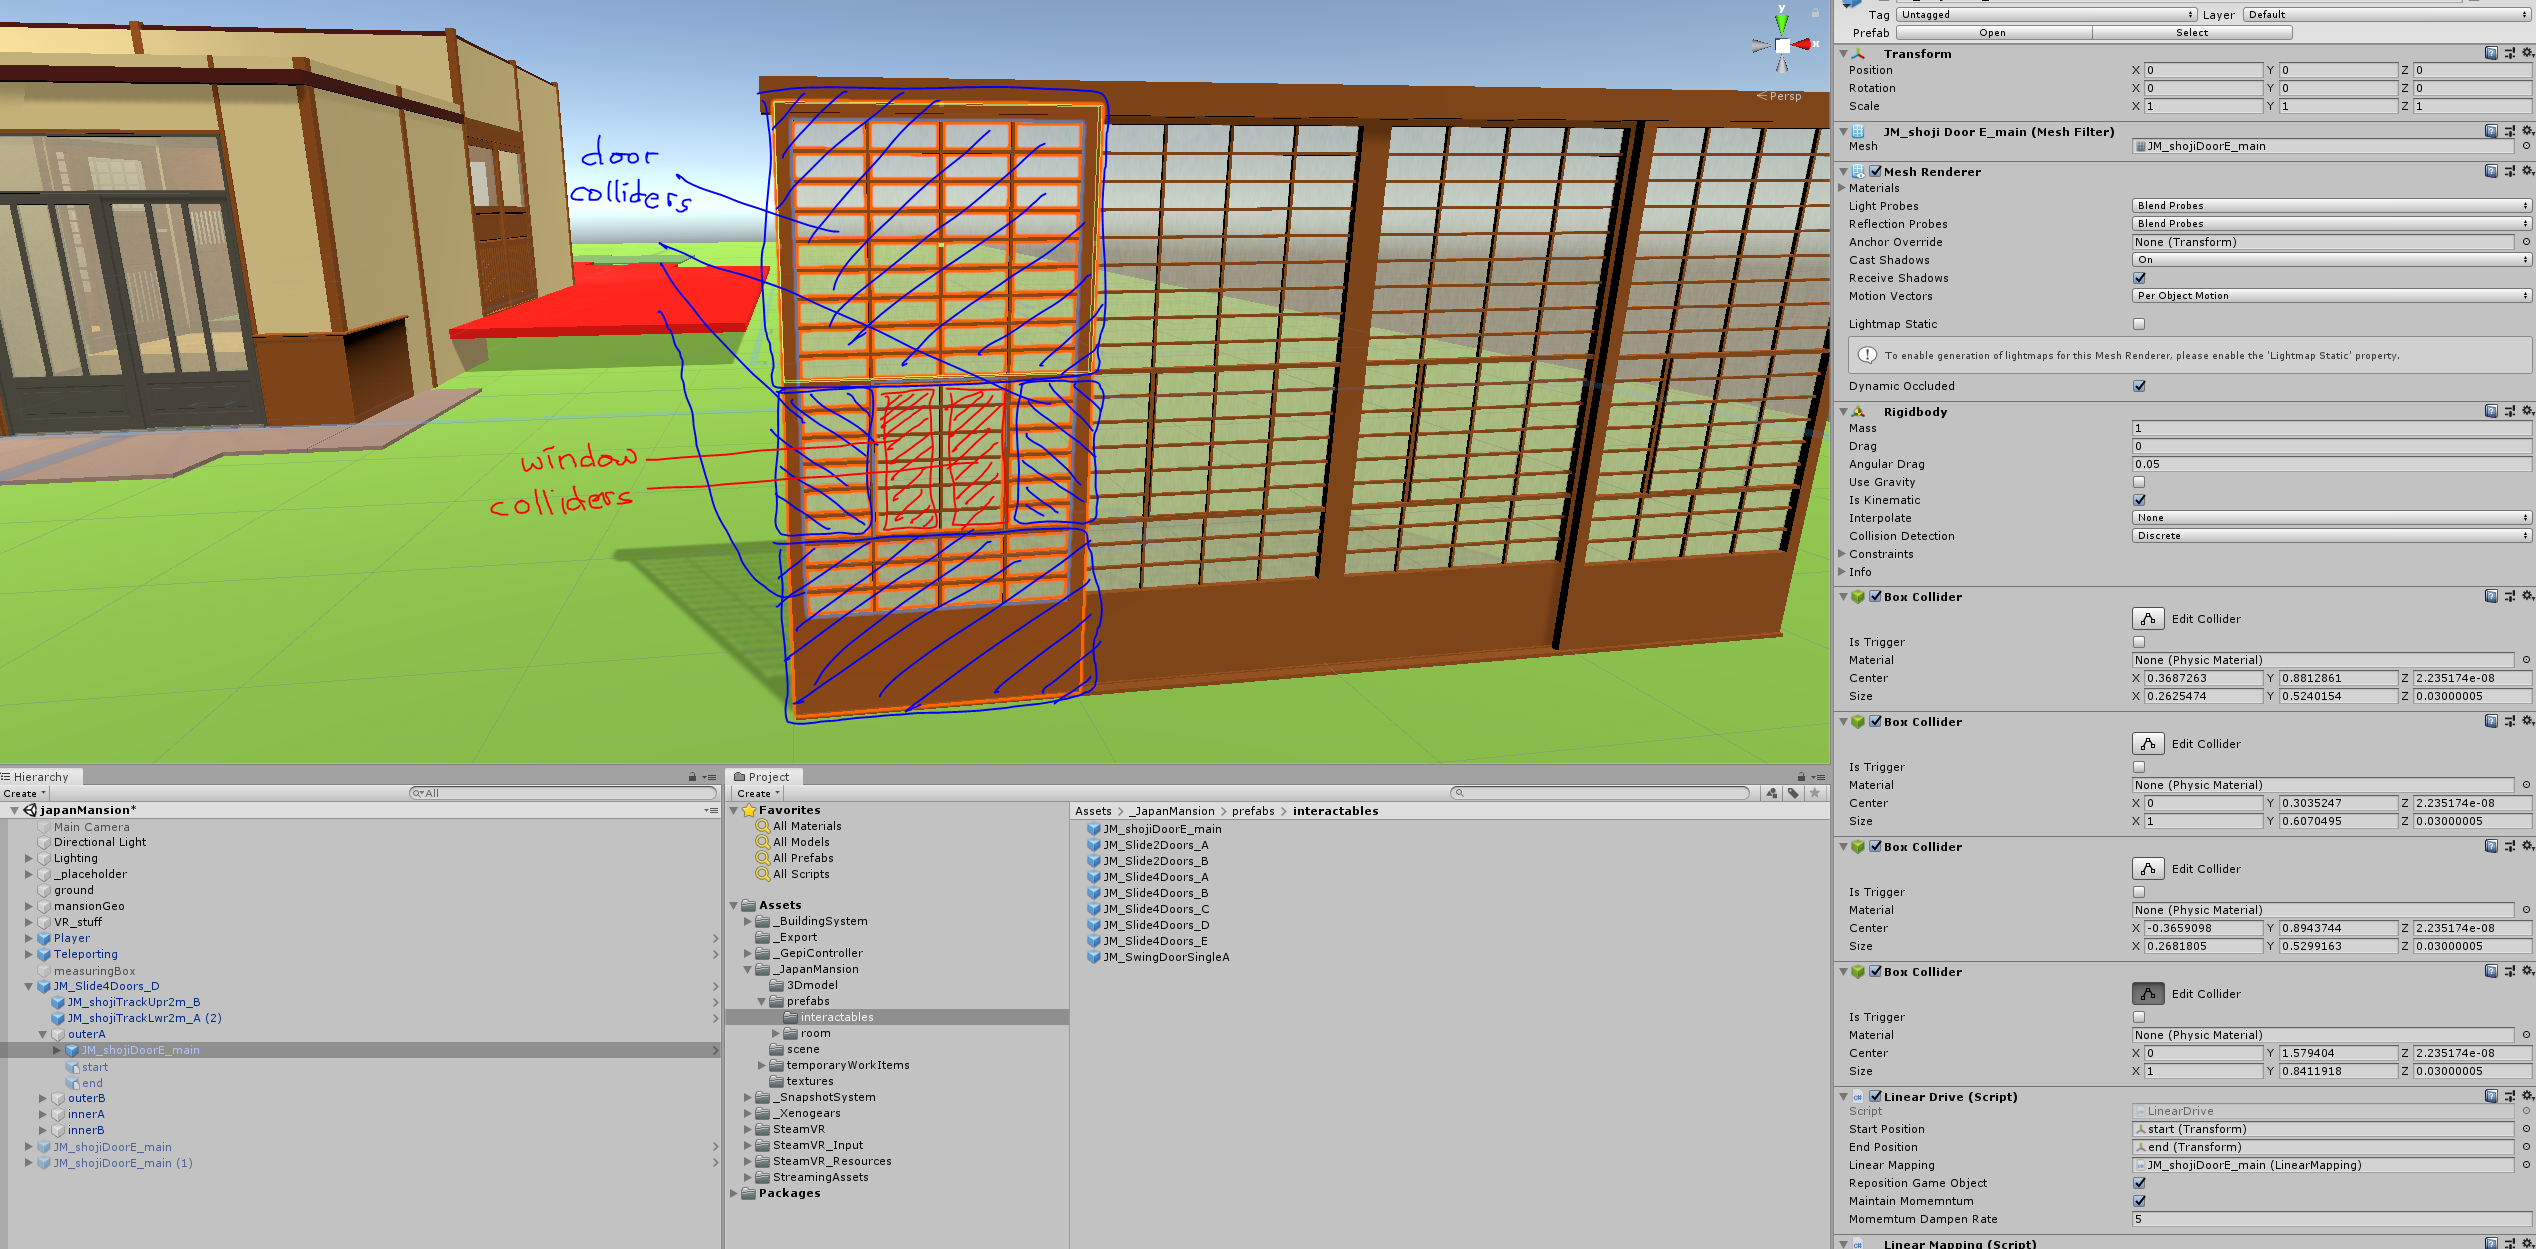The height and width of the screenshot is (1249, 2536).
Task: Open the Cast Shadows dropdown
Action: point(2331,260)
